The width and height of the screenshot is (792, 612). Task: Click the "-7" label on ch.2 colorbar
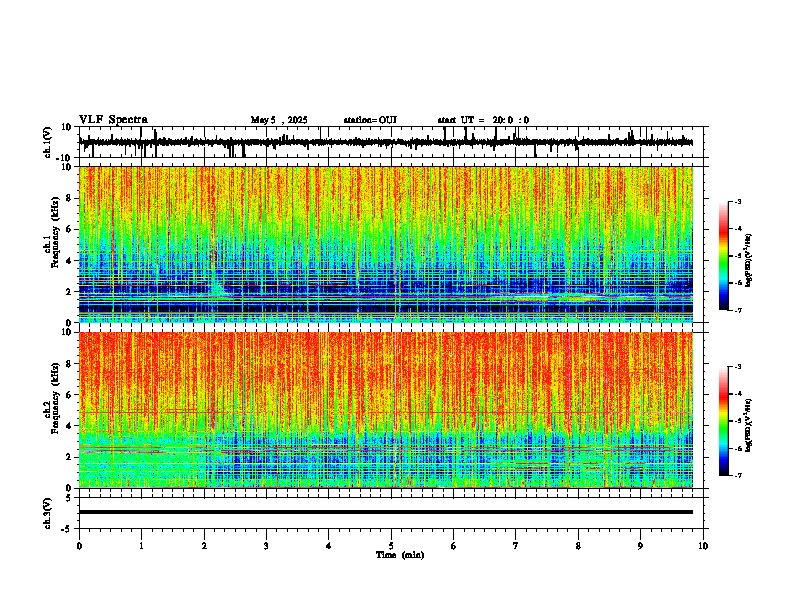point(738,475)
